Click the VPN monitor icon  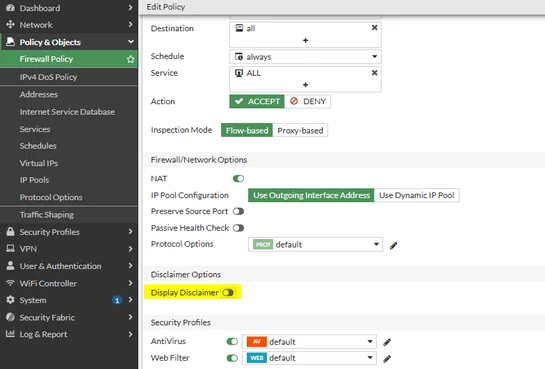click(x=10, y=248)
